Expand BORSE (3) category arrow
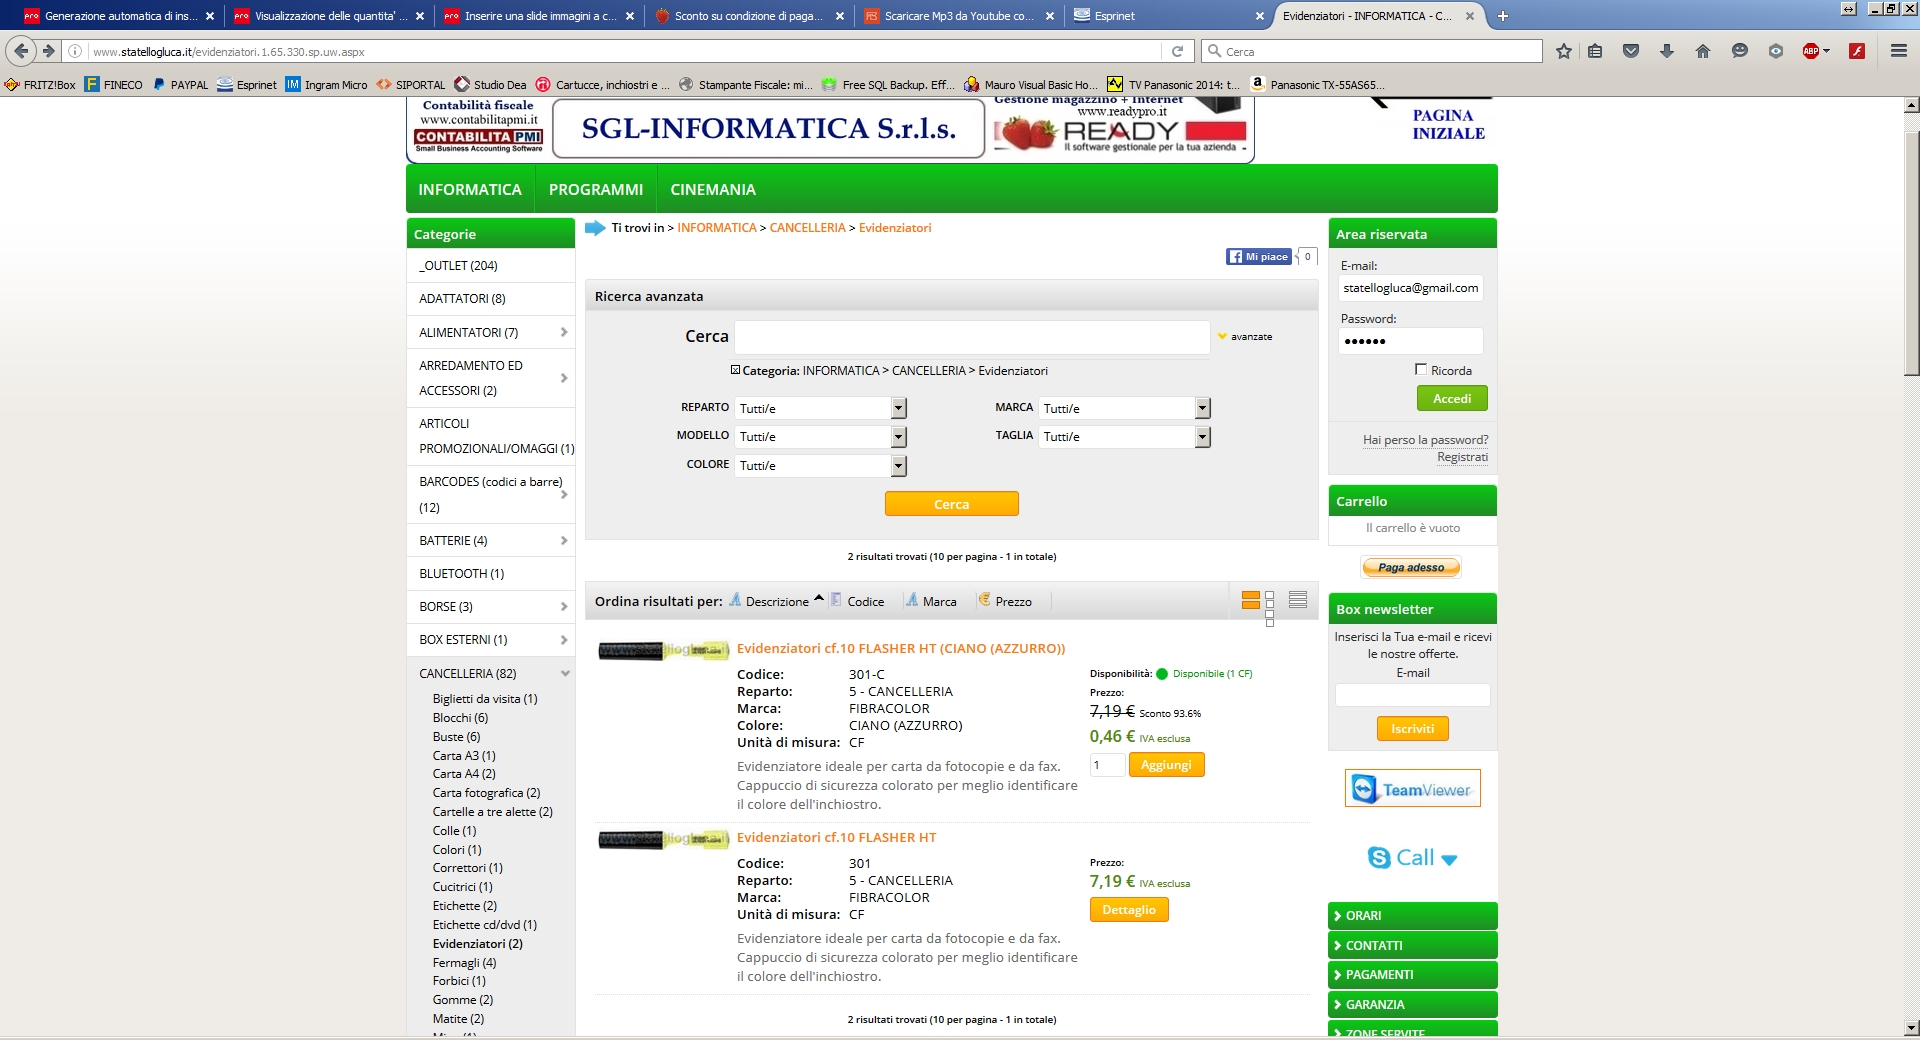 click(564, 606)
